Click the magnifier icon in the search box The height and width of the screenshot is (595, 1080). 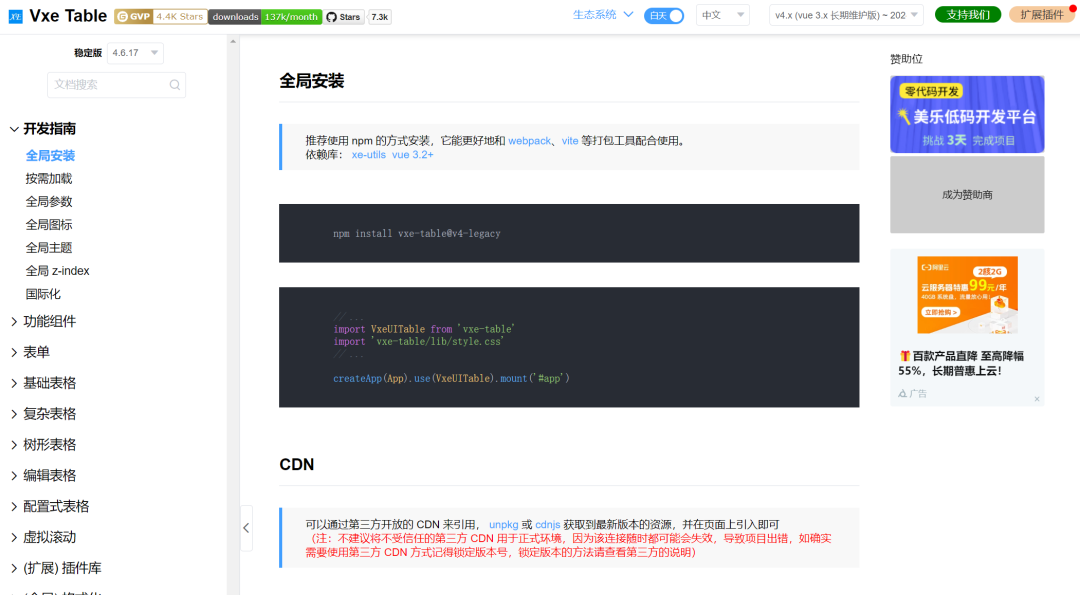(175, 85)
